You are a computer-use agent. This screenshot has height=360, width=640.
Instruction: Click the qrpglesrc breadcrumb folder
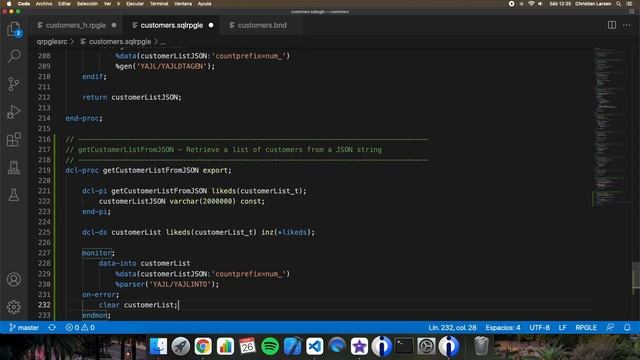point(52,42)
